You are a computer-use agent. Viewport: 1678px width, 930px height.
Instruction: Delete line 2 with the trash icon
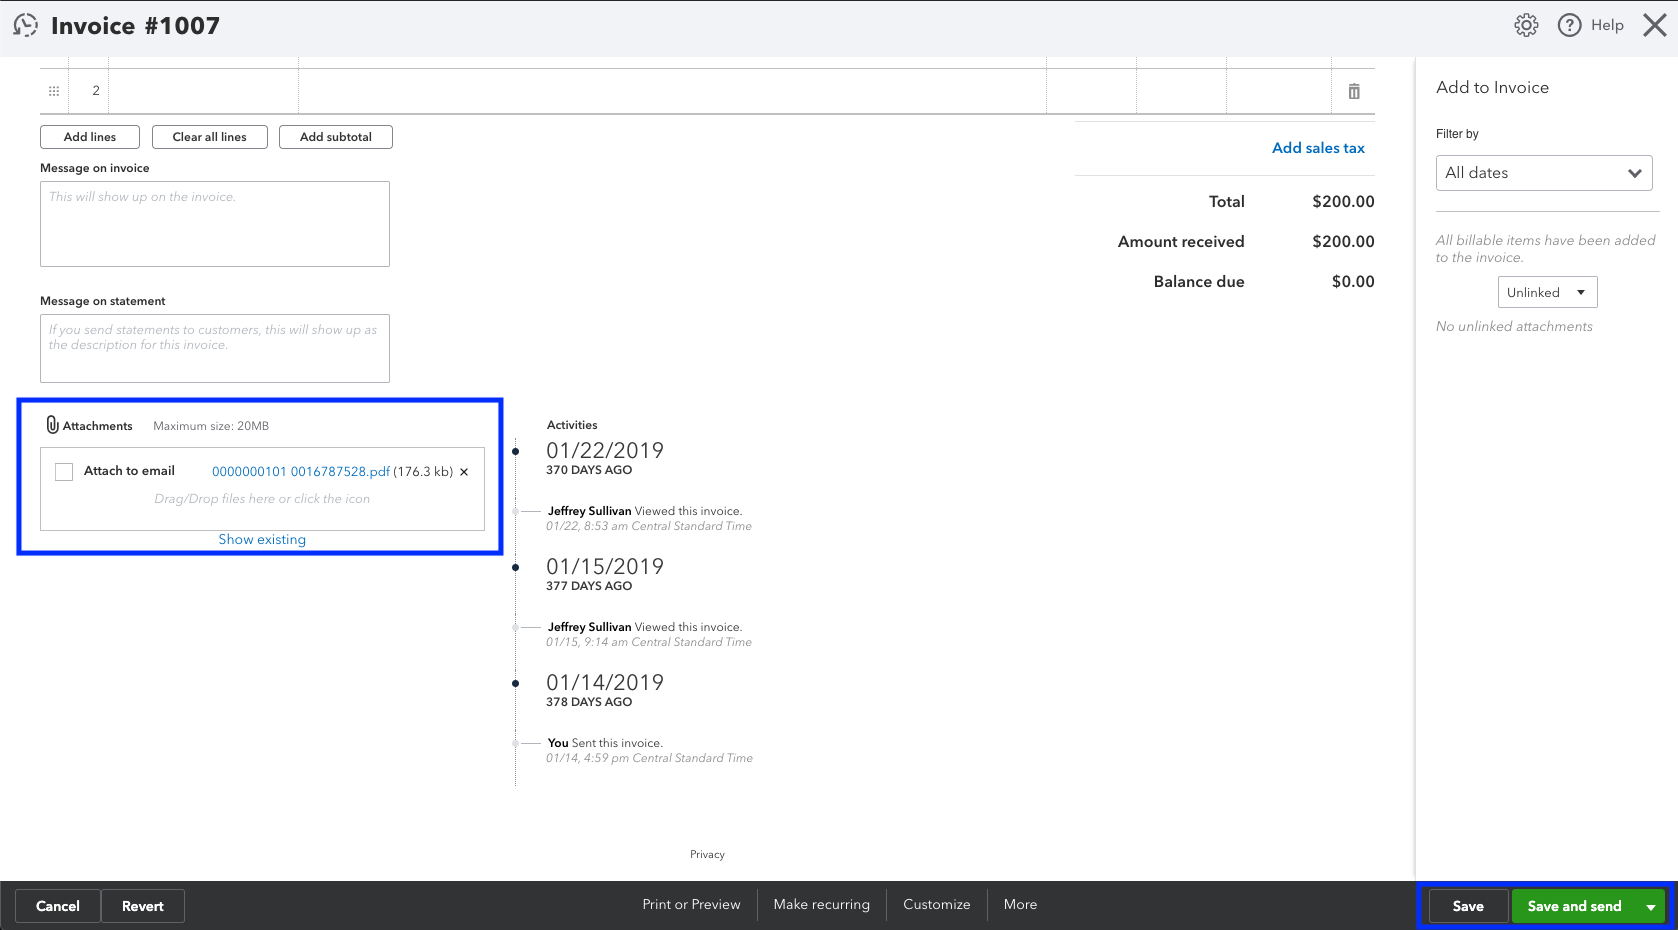[x=1354, y=91]
